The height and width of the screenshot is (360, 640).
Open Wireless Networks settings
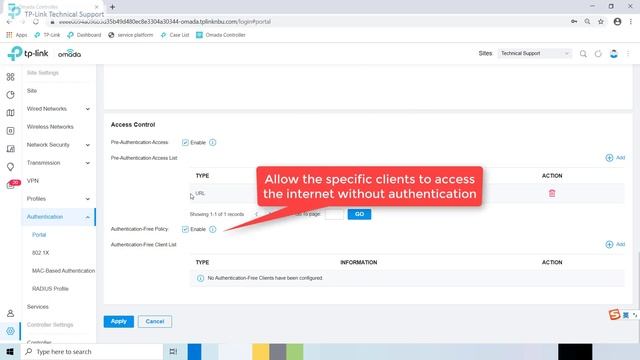tap(50, 127)
